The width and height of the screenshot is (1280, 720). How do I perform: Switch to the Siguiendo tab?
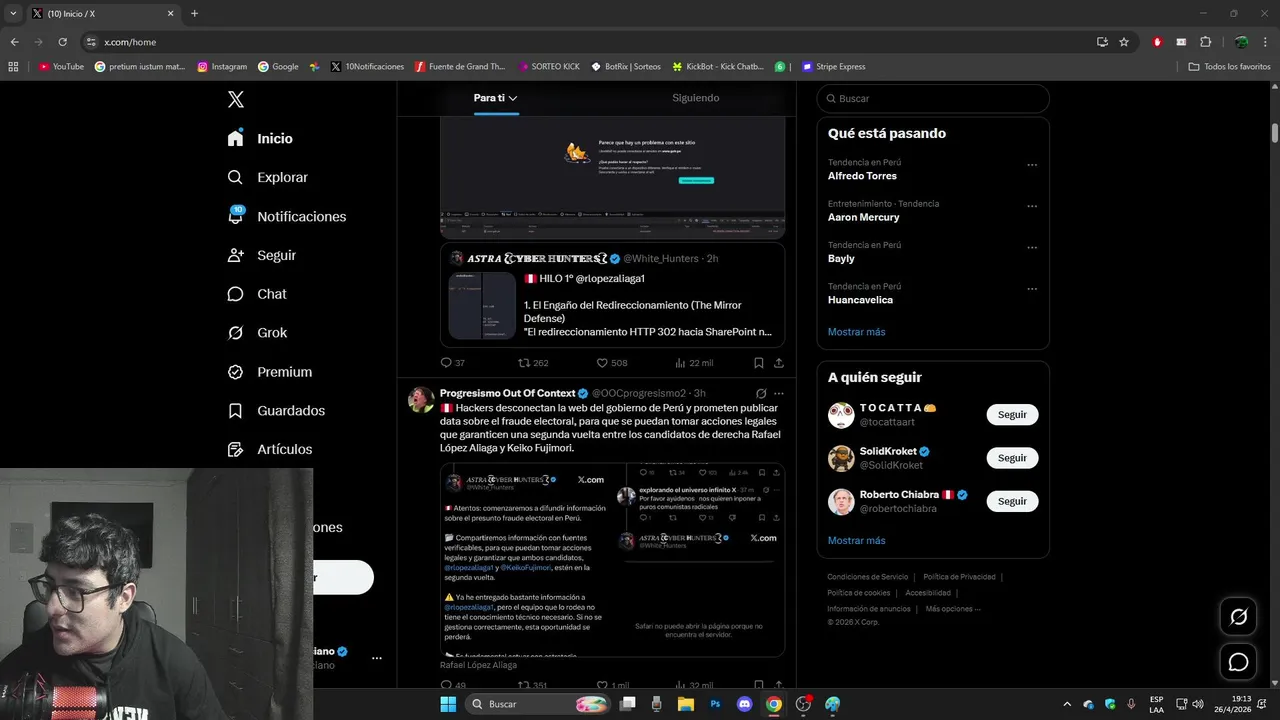tap(695, 98)
